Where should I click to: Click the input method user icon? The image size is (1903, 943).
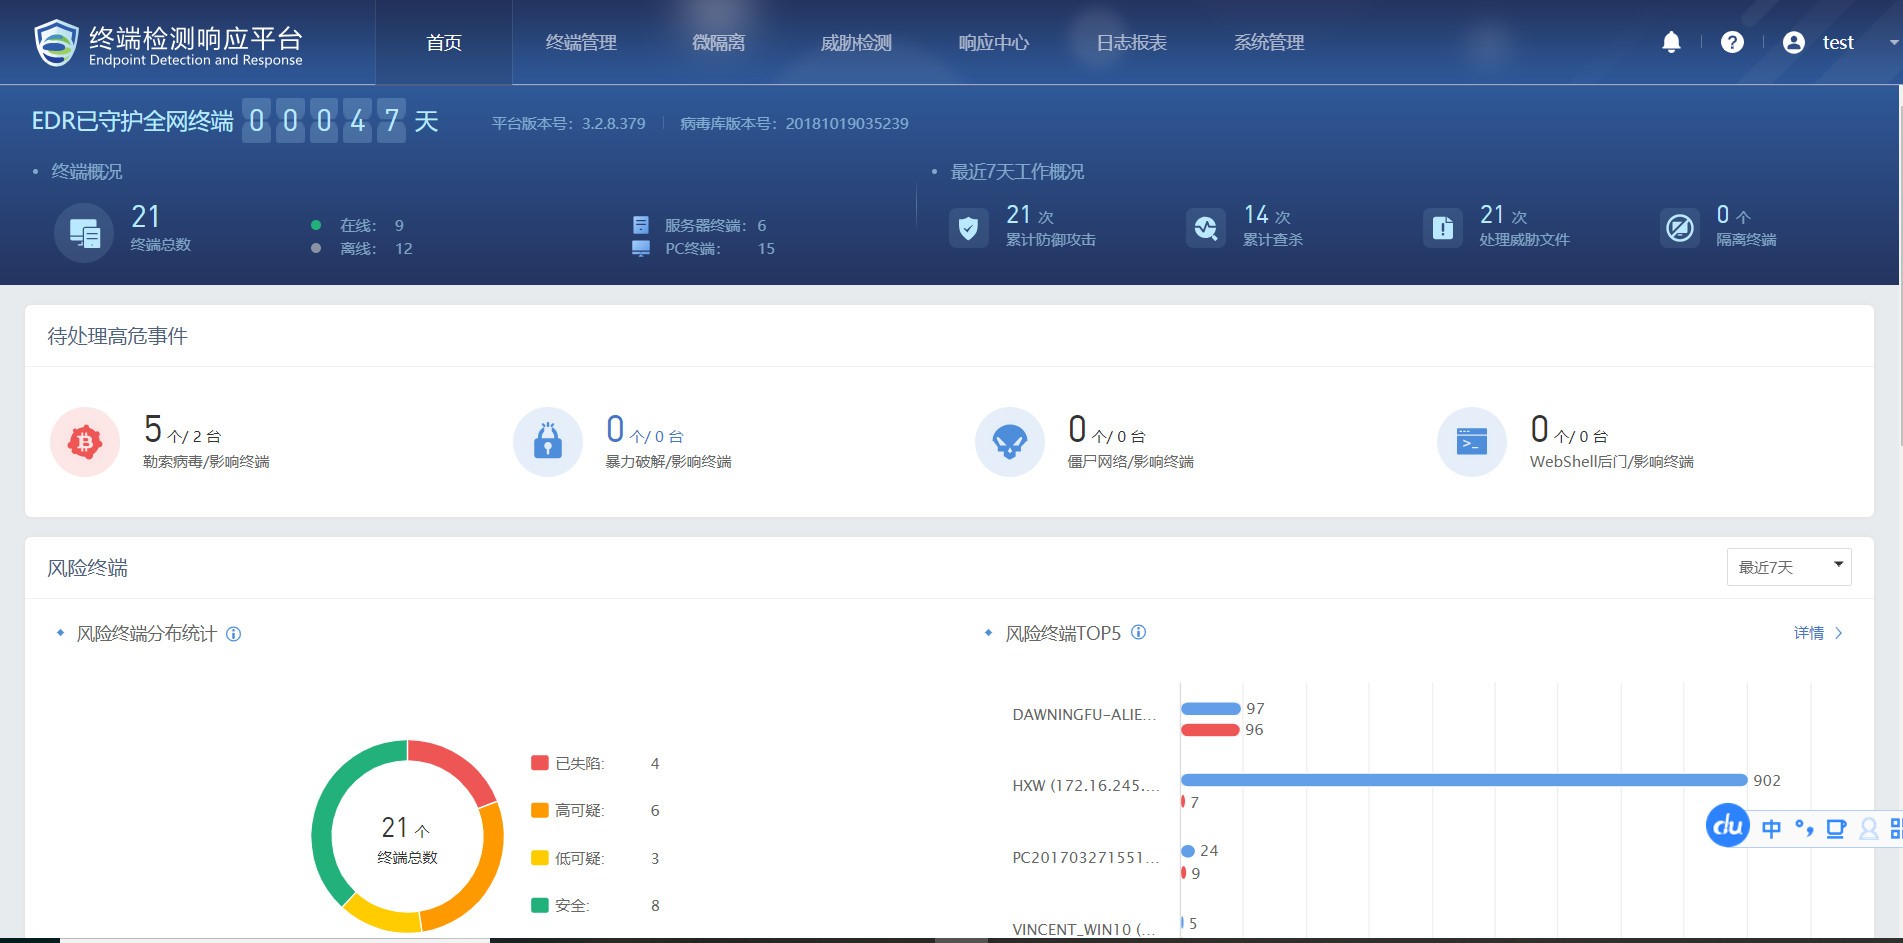point(1868,828)
